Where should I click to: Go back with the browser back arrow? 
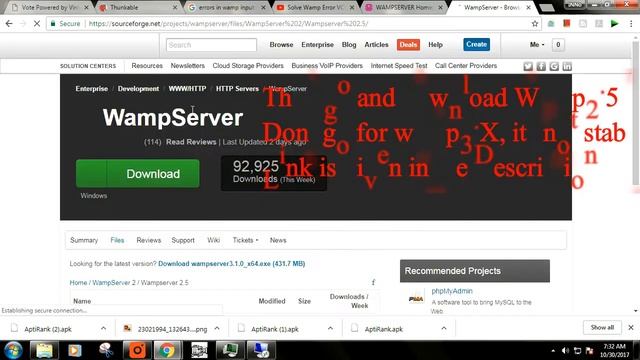(x=9, y=24)
